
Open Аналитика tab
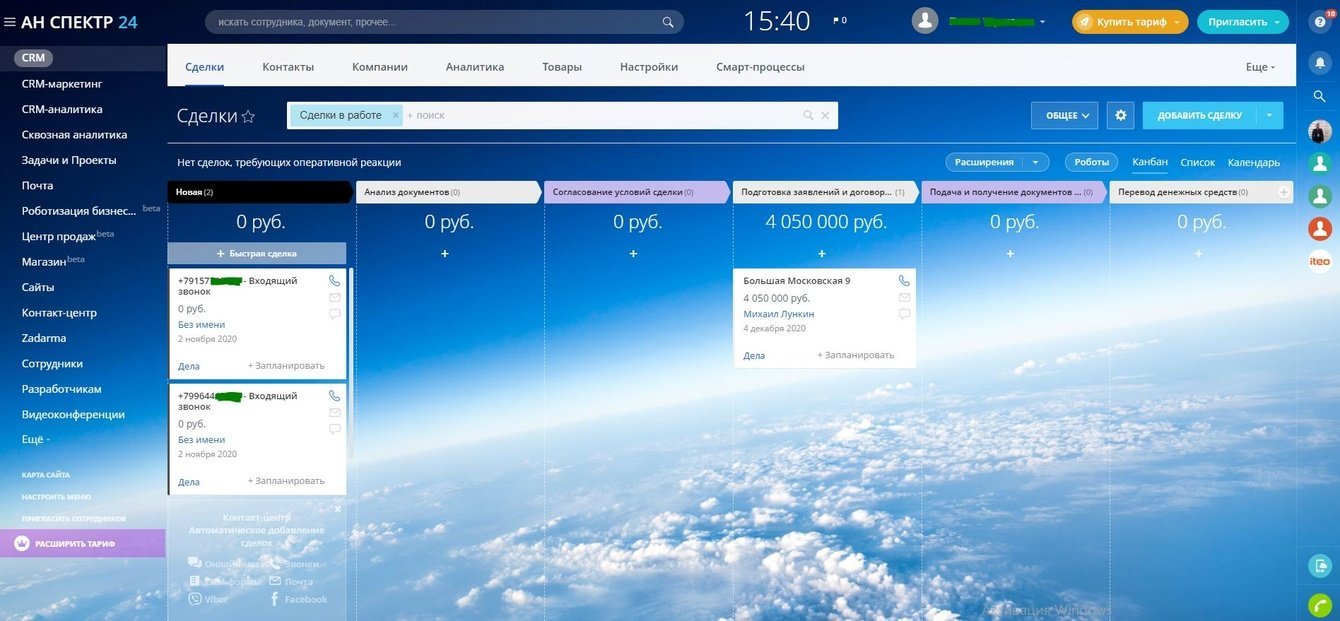475,67
